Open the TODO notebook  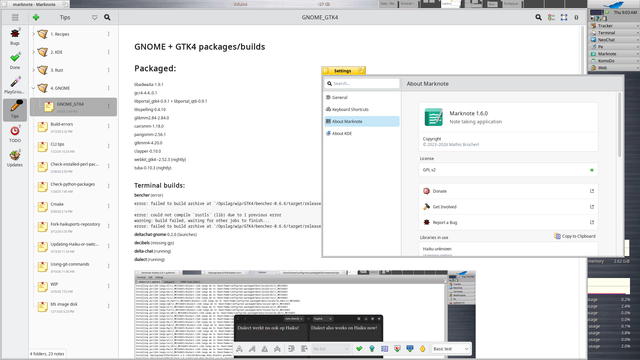[15, 134]
